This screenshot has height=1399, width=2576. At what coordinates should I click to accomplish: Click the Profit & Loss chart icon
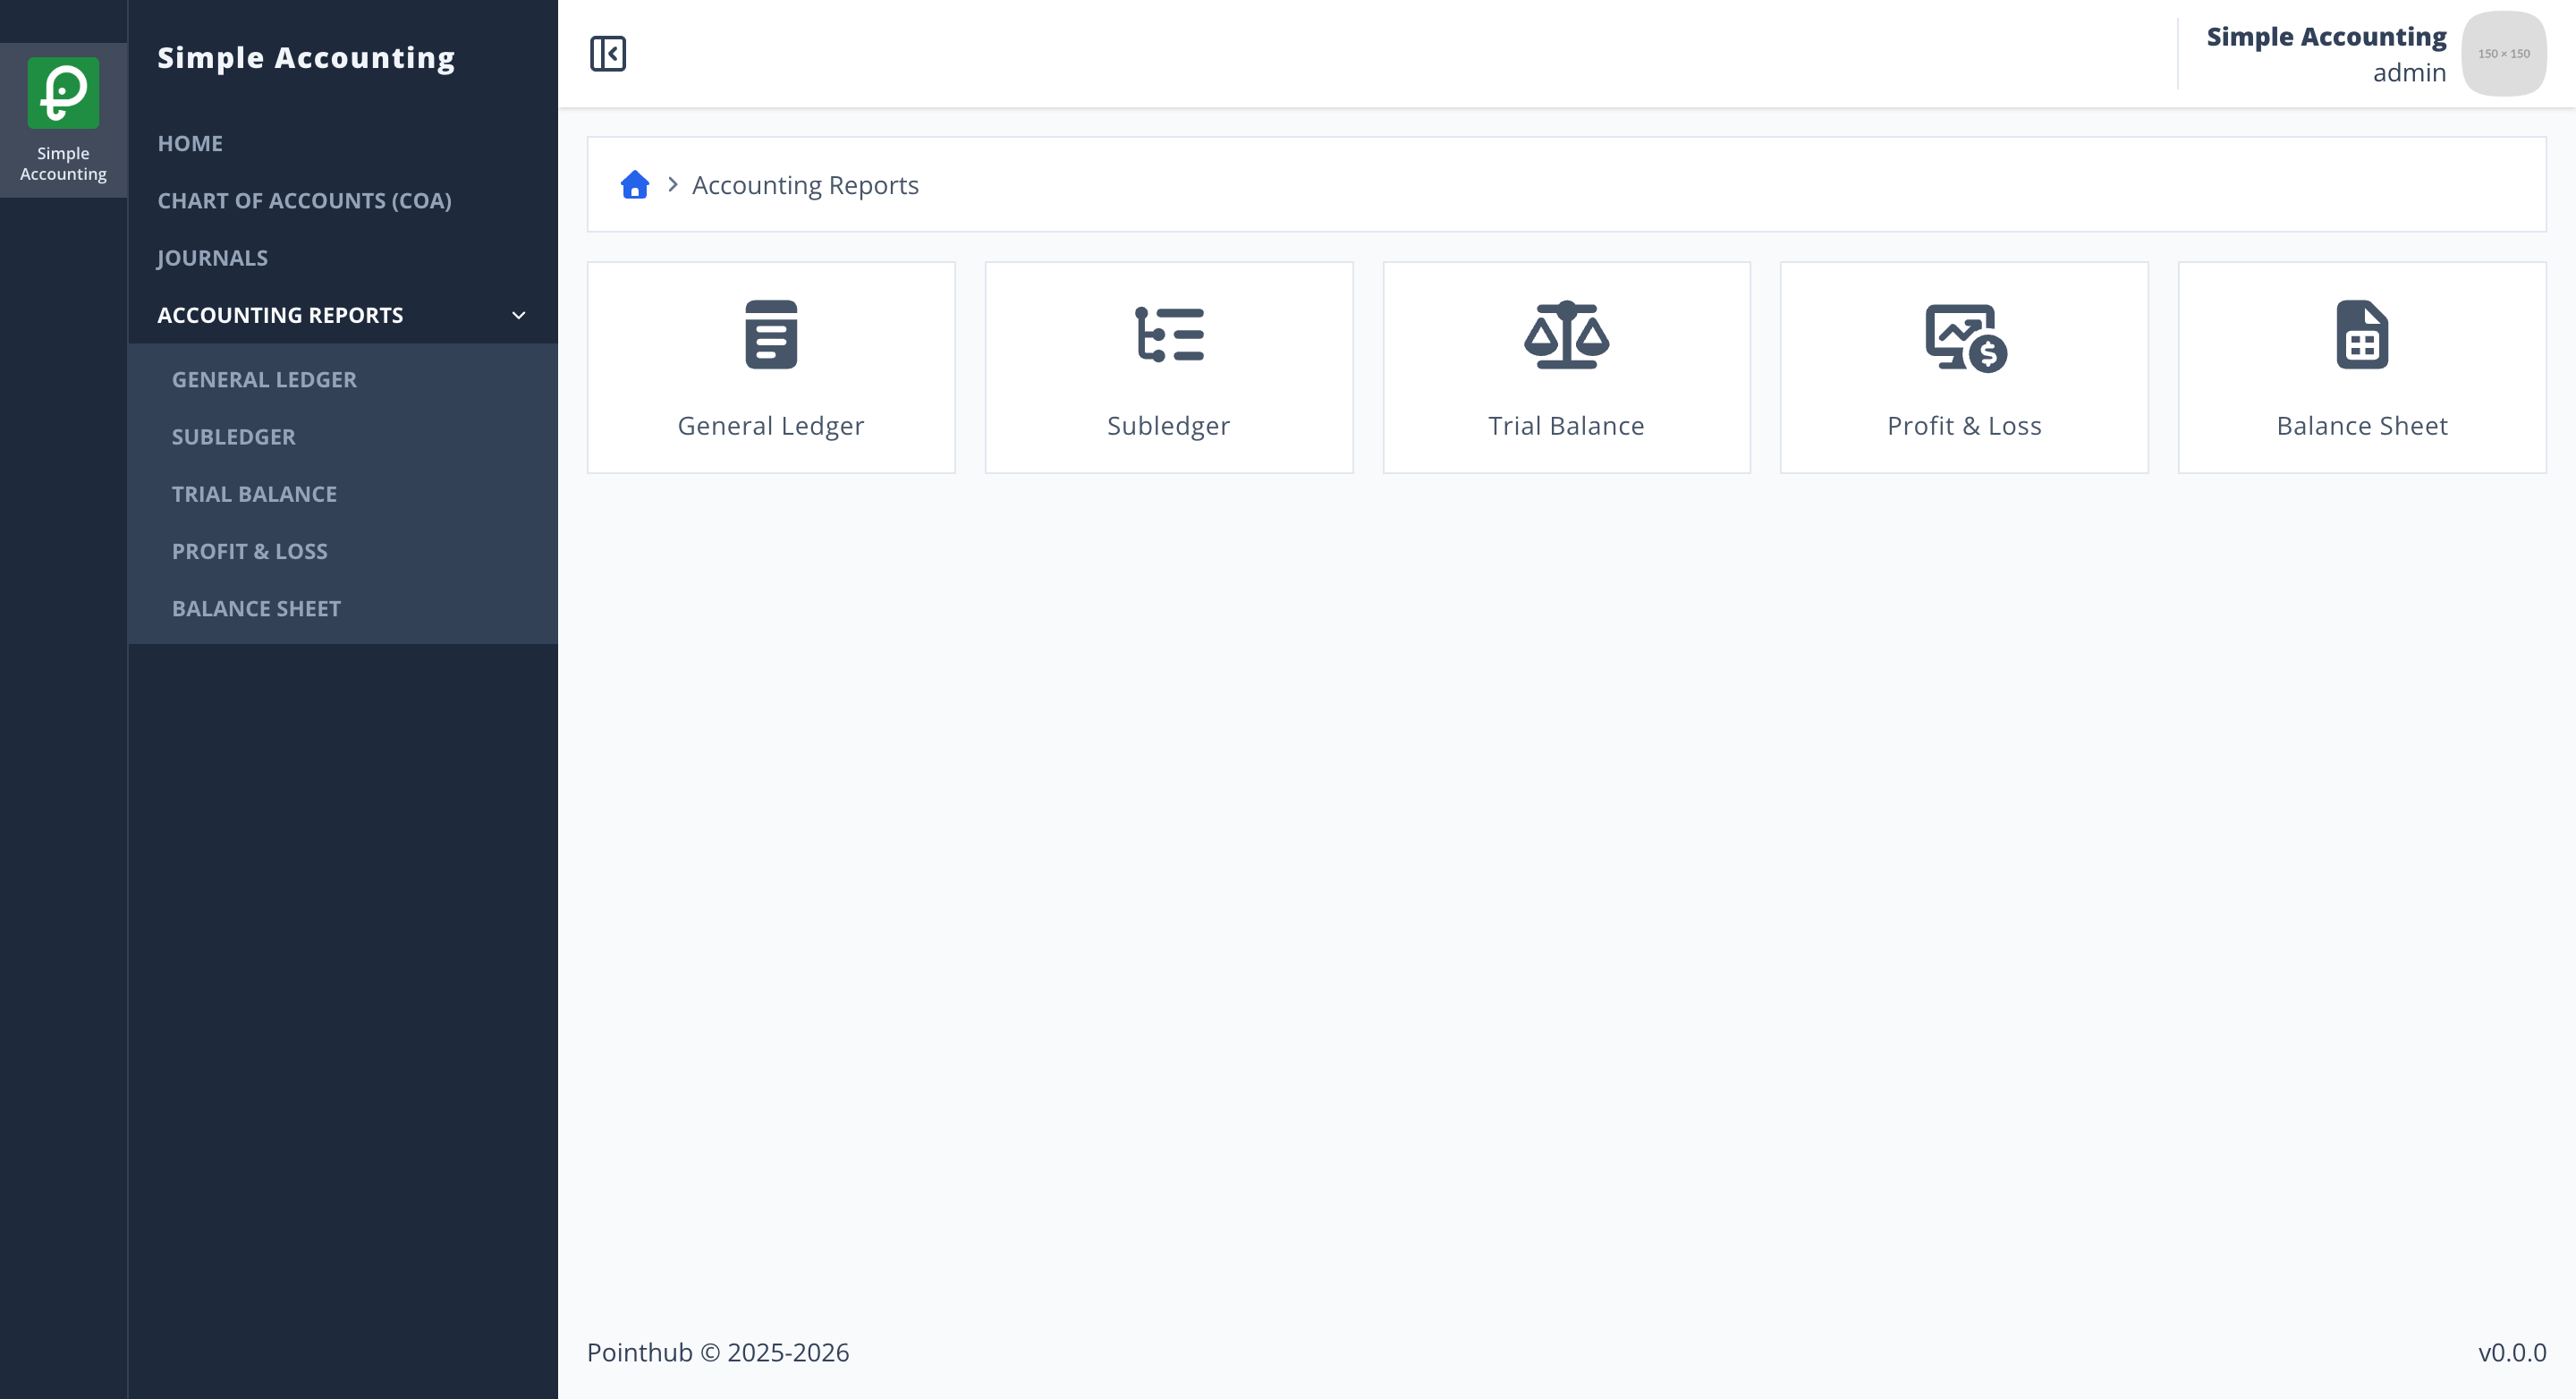[x=1965, y=337]
